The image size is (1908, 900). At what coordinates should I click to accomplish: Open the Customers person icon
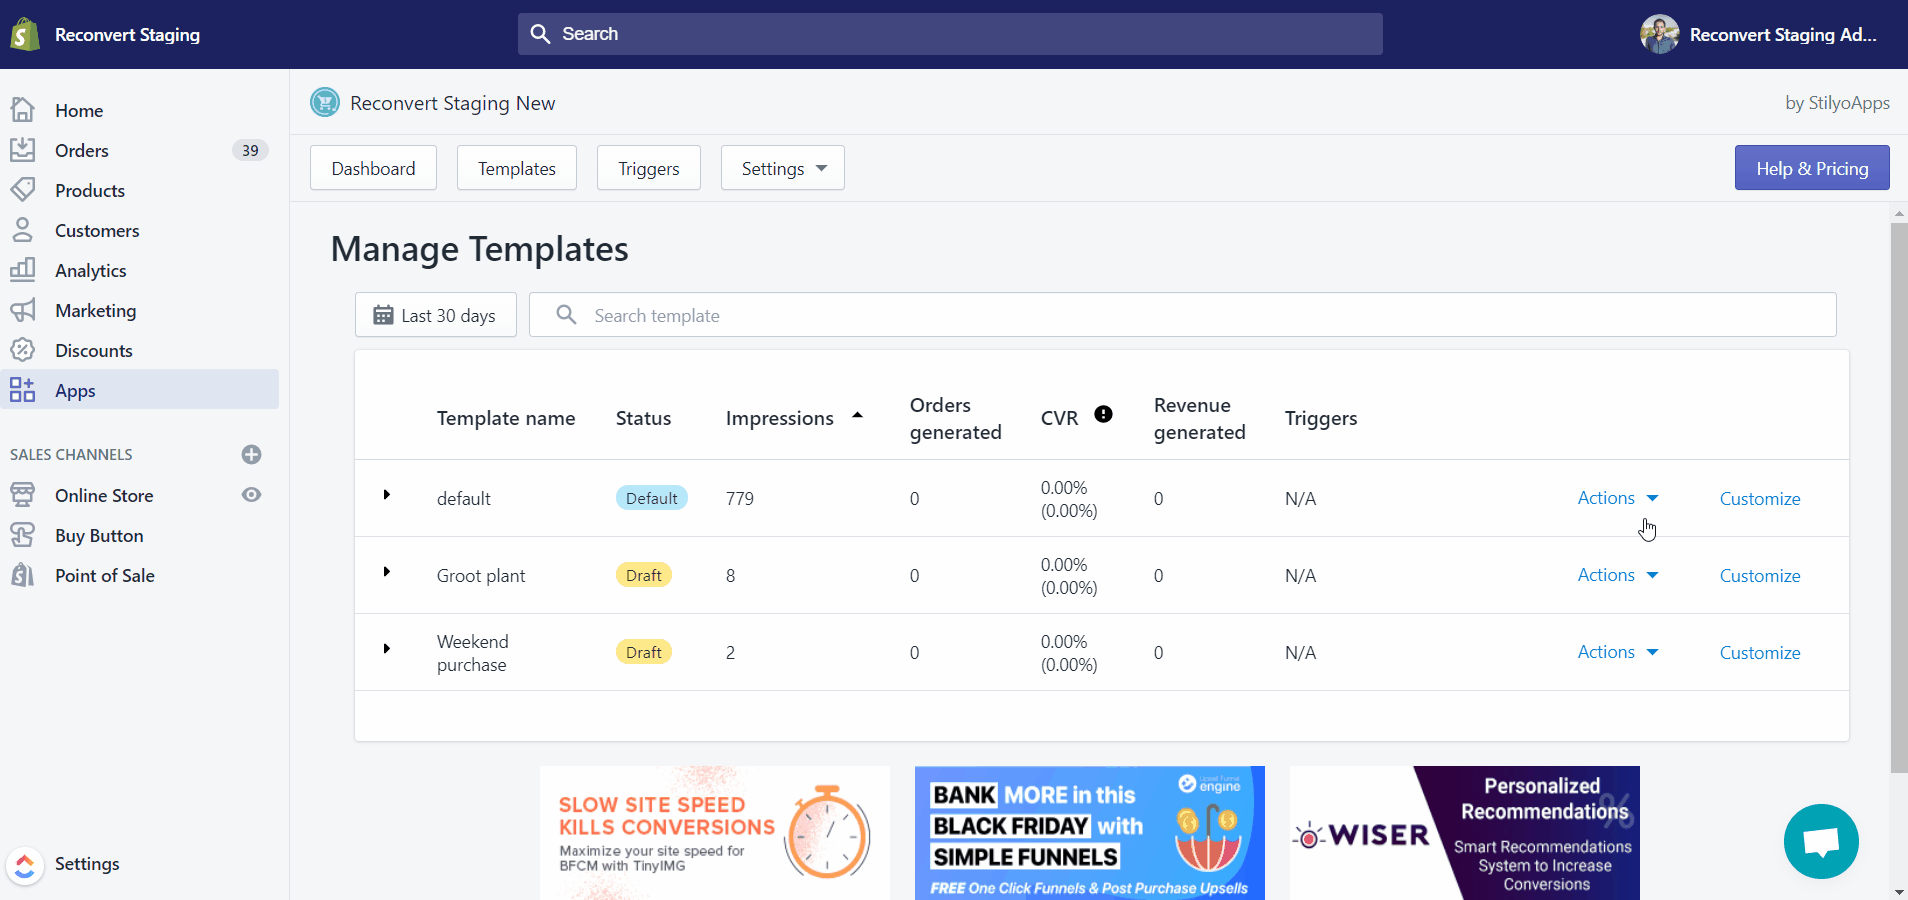[23, 230]
